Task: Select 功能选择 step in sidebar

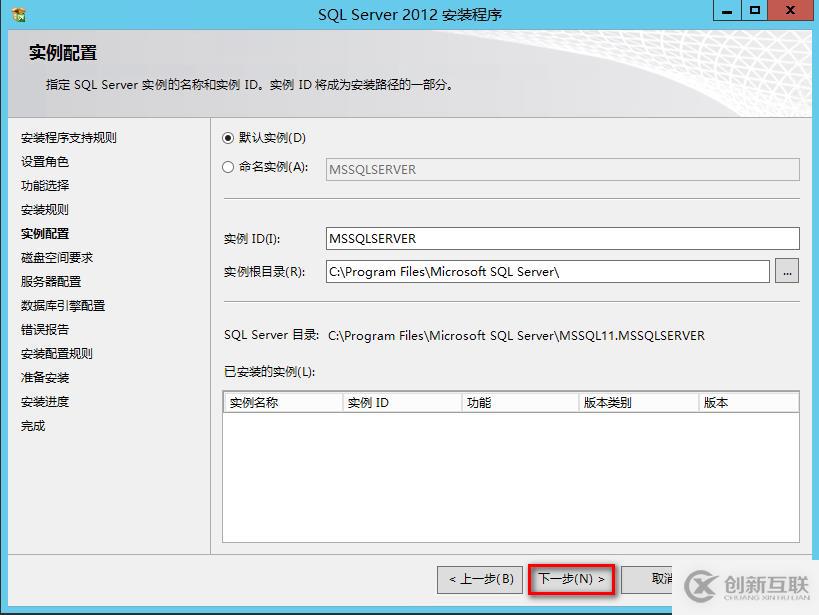Action: pyautogui.click(x=45, y=185)
